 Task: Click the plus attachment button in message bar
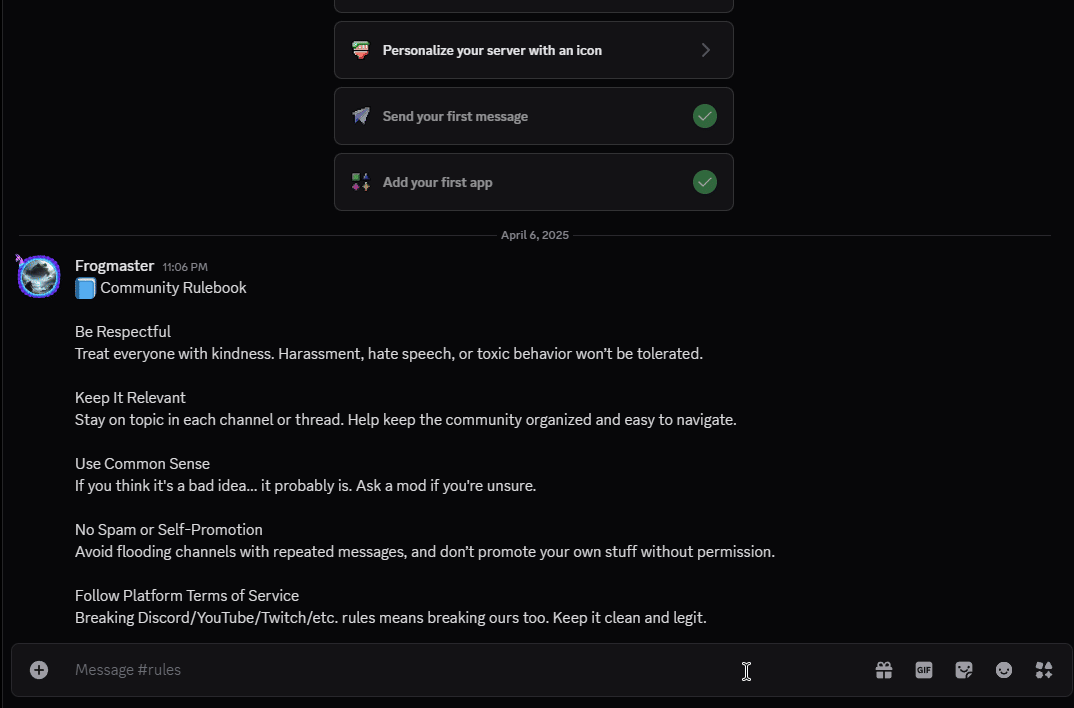tap(39, 670)
